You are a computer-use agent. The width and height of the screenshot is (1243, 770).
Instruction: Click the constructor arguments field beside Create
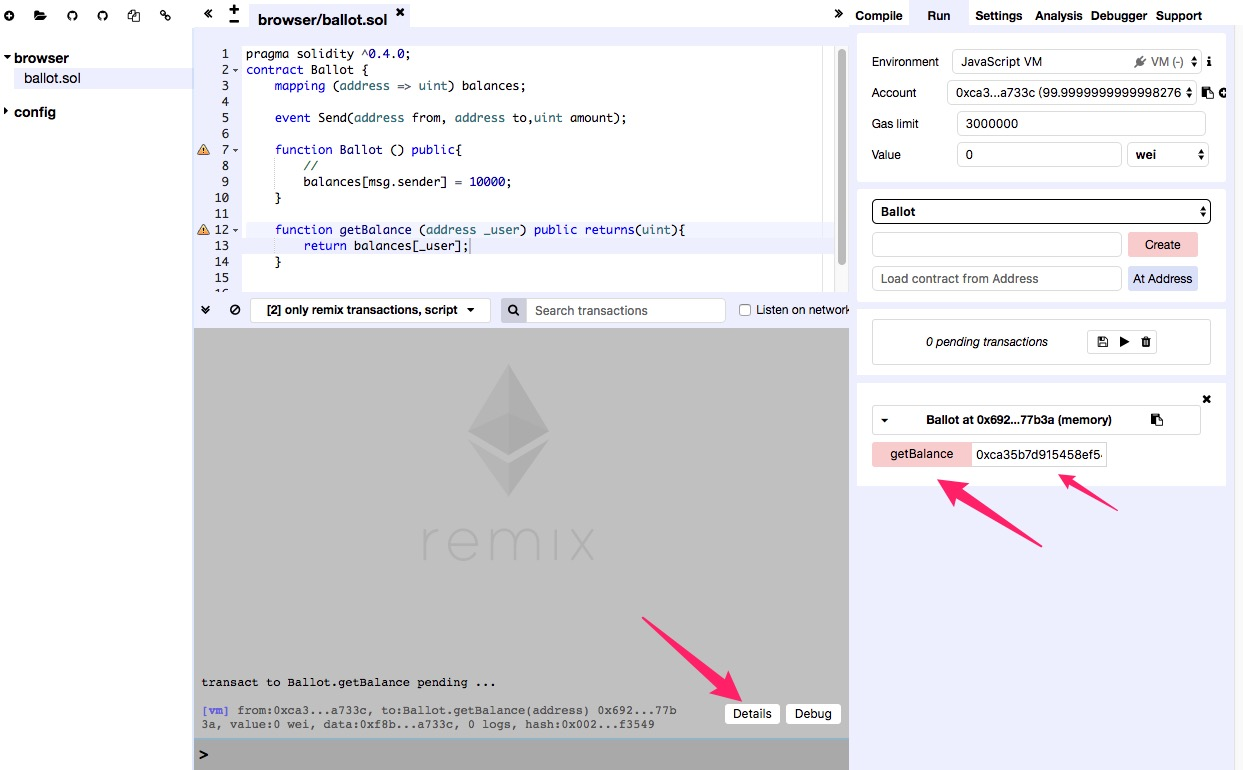pyautogui.click(x=997, y=245)
